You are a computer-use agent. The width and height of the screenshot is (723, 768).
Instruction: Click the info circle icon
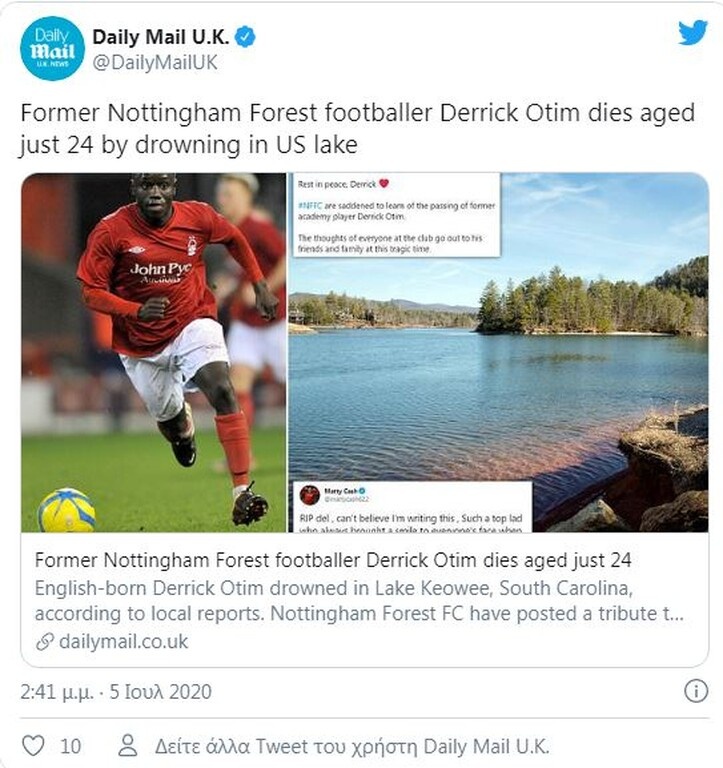pyautogui.click(x=695, y=690)
